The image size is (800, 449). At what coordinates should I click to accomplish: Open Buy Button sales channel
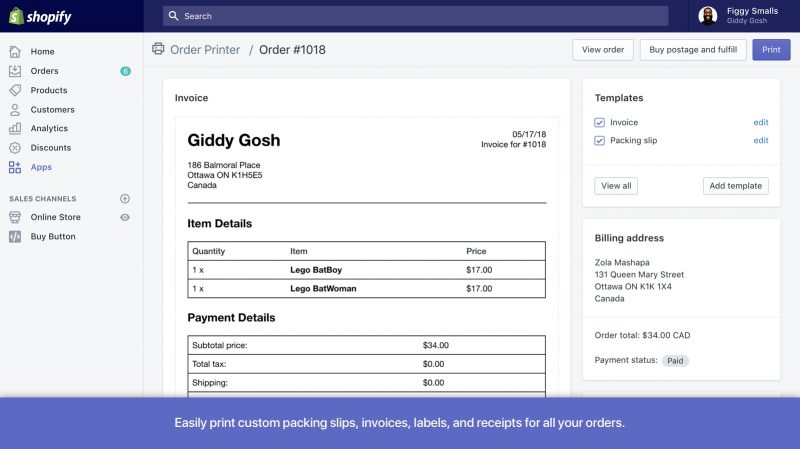(52, 237)
